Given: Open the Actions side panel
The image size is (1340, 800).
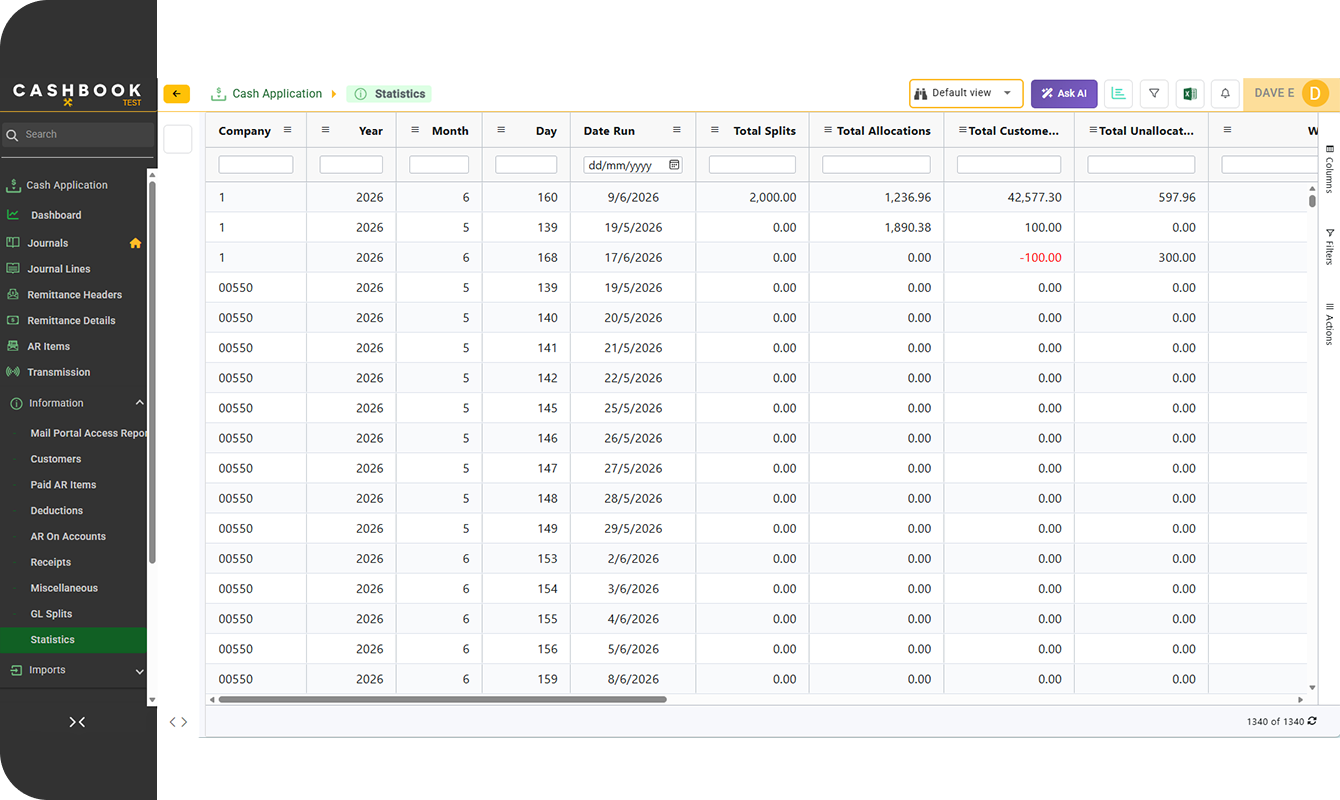Looking at the screenshot, I should [1329, 324].
